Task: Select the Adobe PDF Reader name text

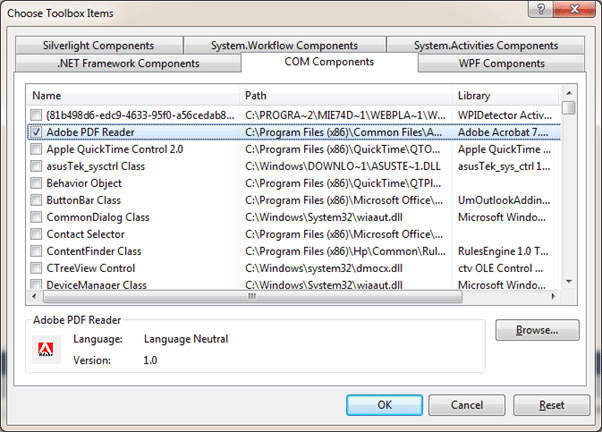Action: 90,132
